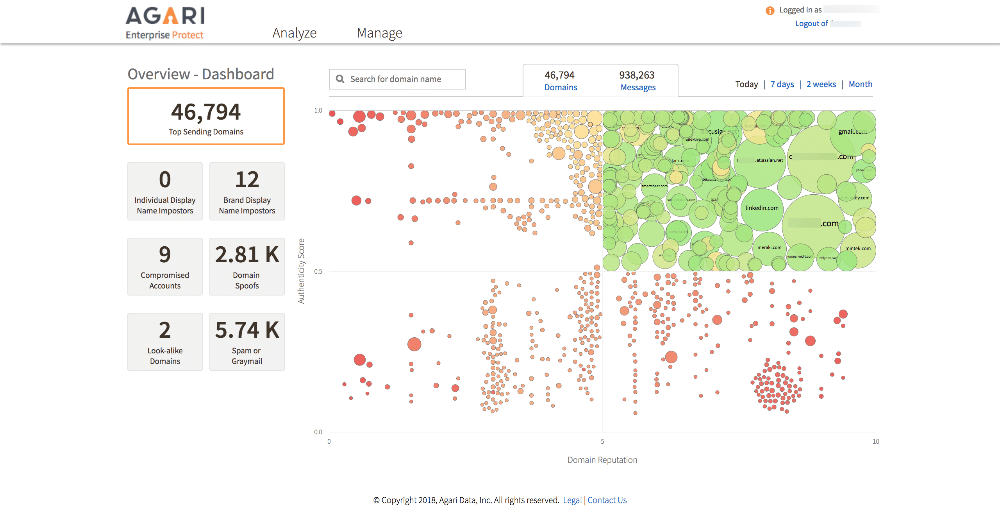Screen dimensions: 1000x525
Task: Focus the Search for domain name field
Action: click(397, 79)
